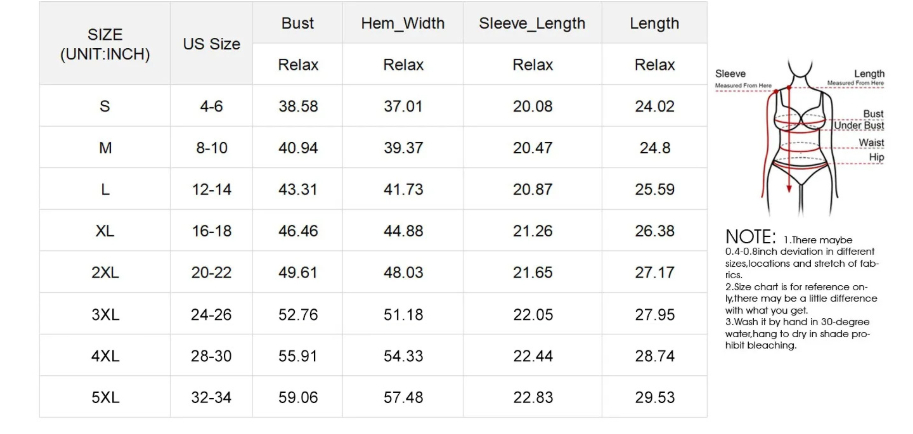Click the Bust column header
Screen dimensions: 913x434
click(x=297, y=23)
